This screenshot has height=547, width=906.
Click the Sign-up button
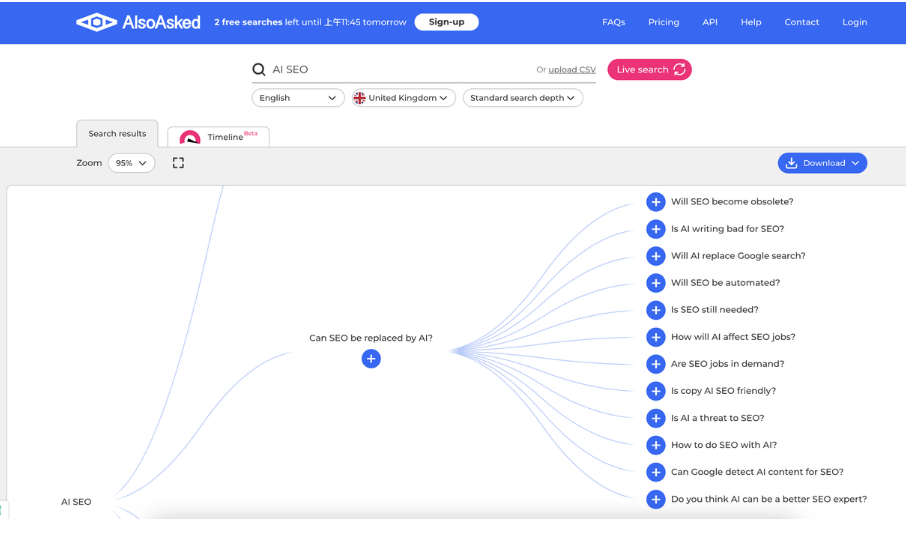(446, 22)
